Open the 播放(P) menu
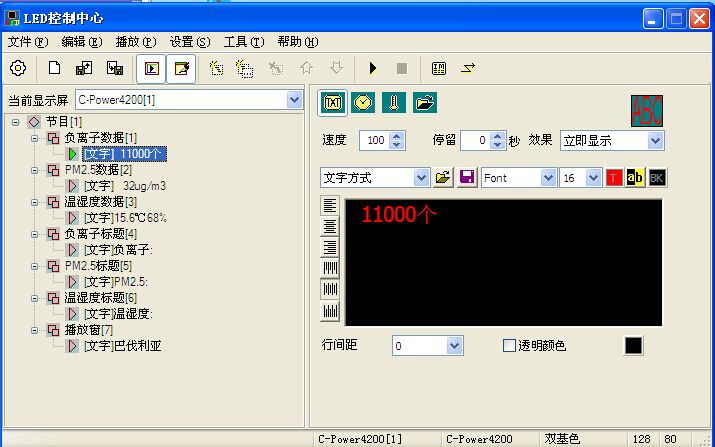The width and height of the screenshot is (715, 447). 136,42
